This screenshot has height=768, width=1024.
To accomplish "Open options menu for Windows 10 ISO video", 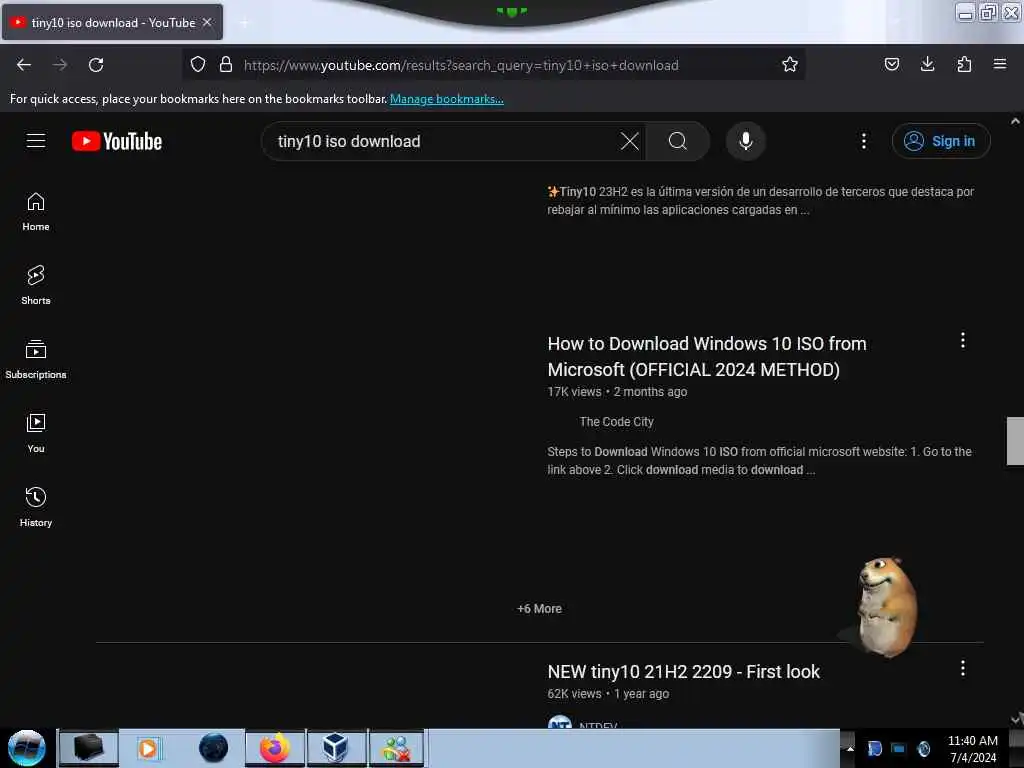I will click(x=962, y=340).
